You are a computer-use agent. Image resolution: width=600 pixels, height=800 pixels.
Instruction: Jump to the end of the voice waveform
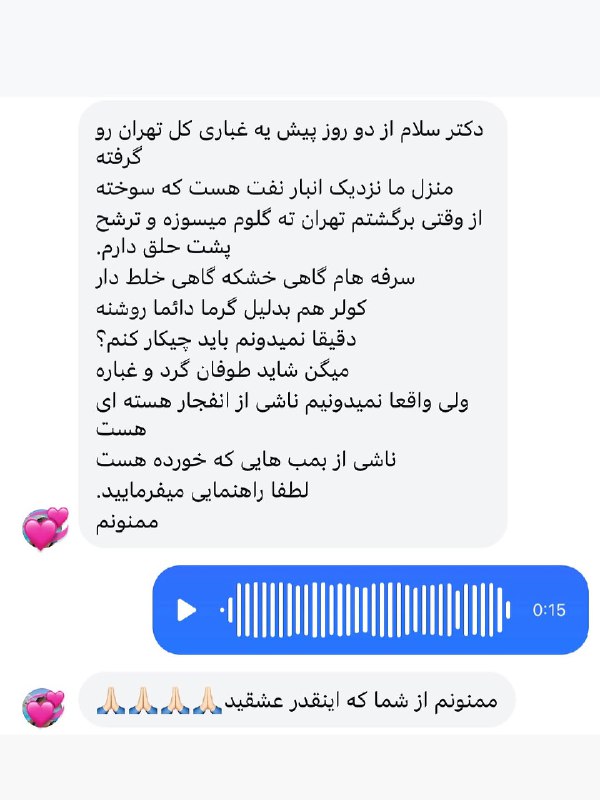508,610
